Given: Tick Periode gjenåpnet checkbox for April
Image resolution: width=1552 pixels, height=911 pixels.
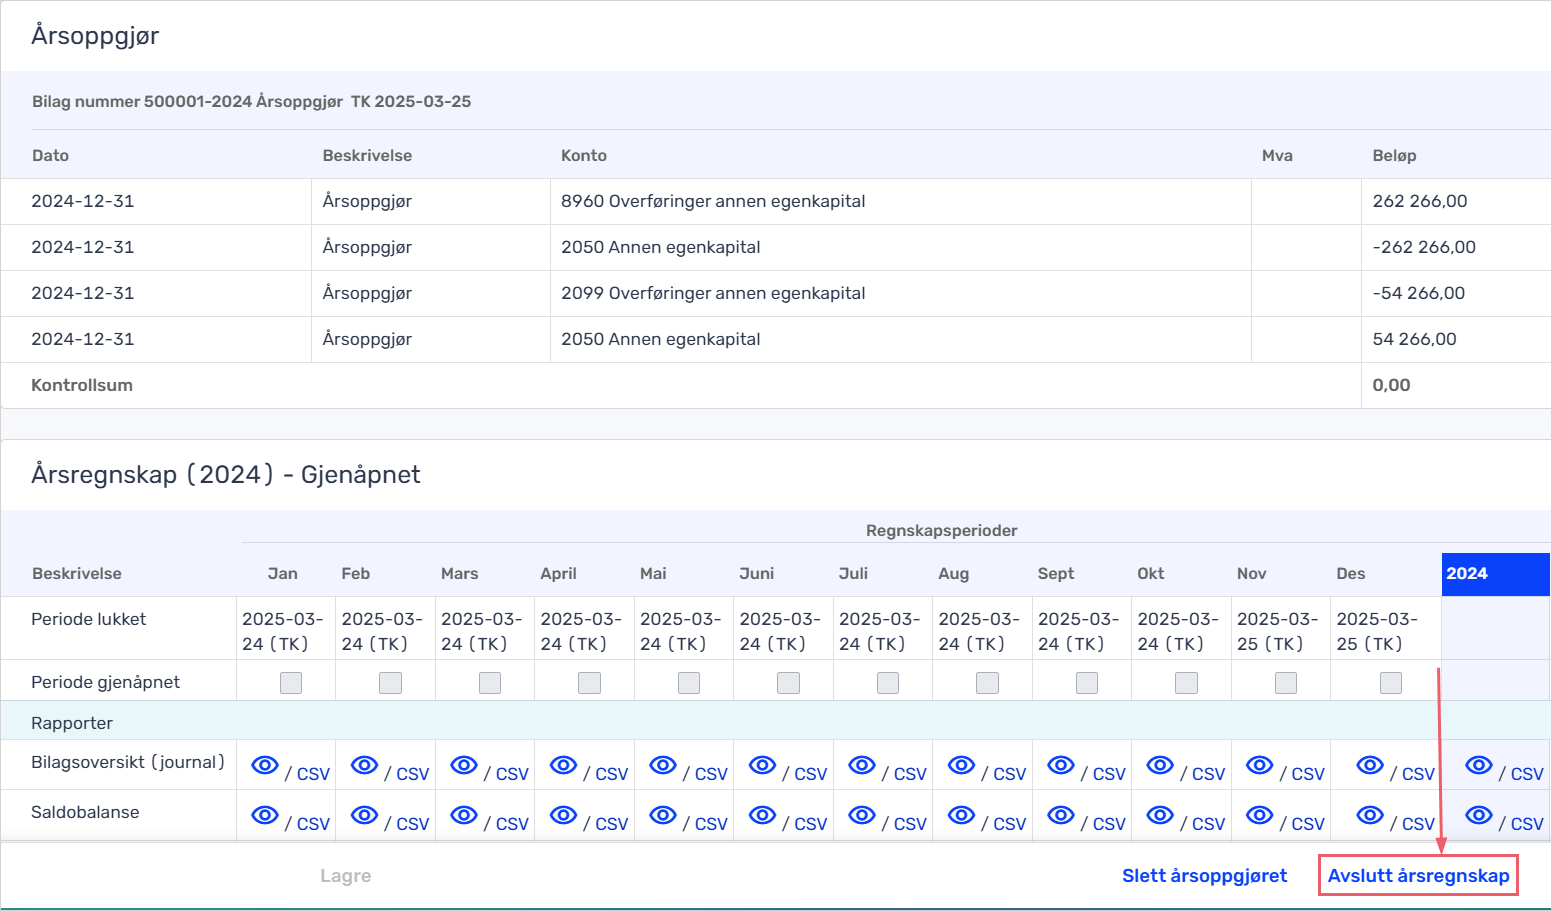Looking at the screenshot, I should (x=589, y=683).
